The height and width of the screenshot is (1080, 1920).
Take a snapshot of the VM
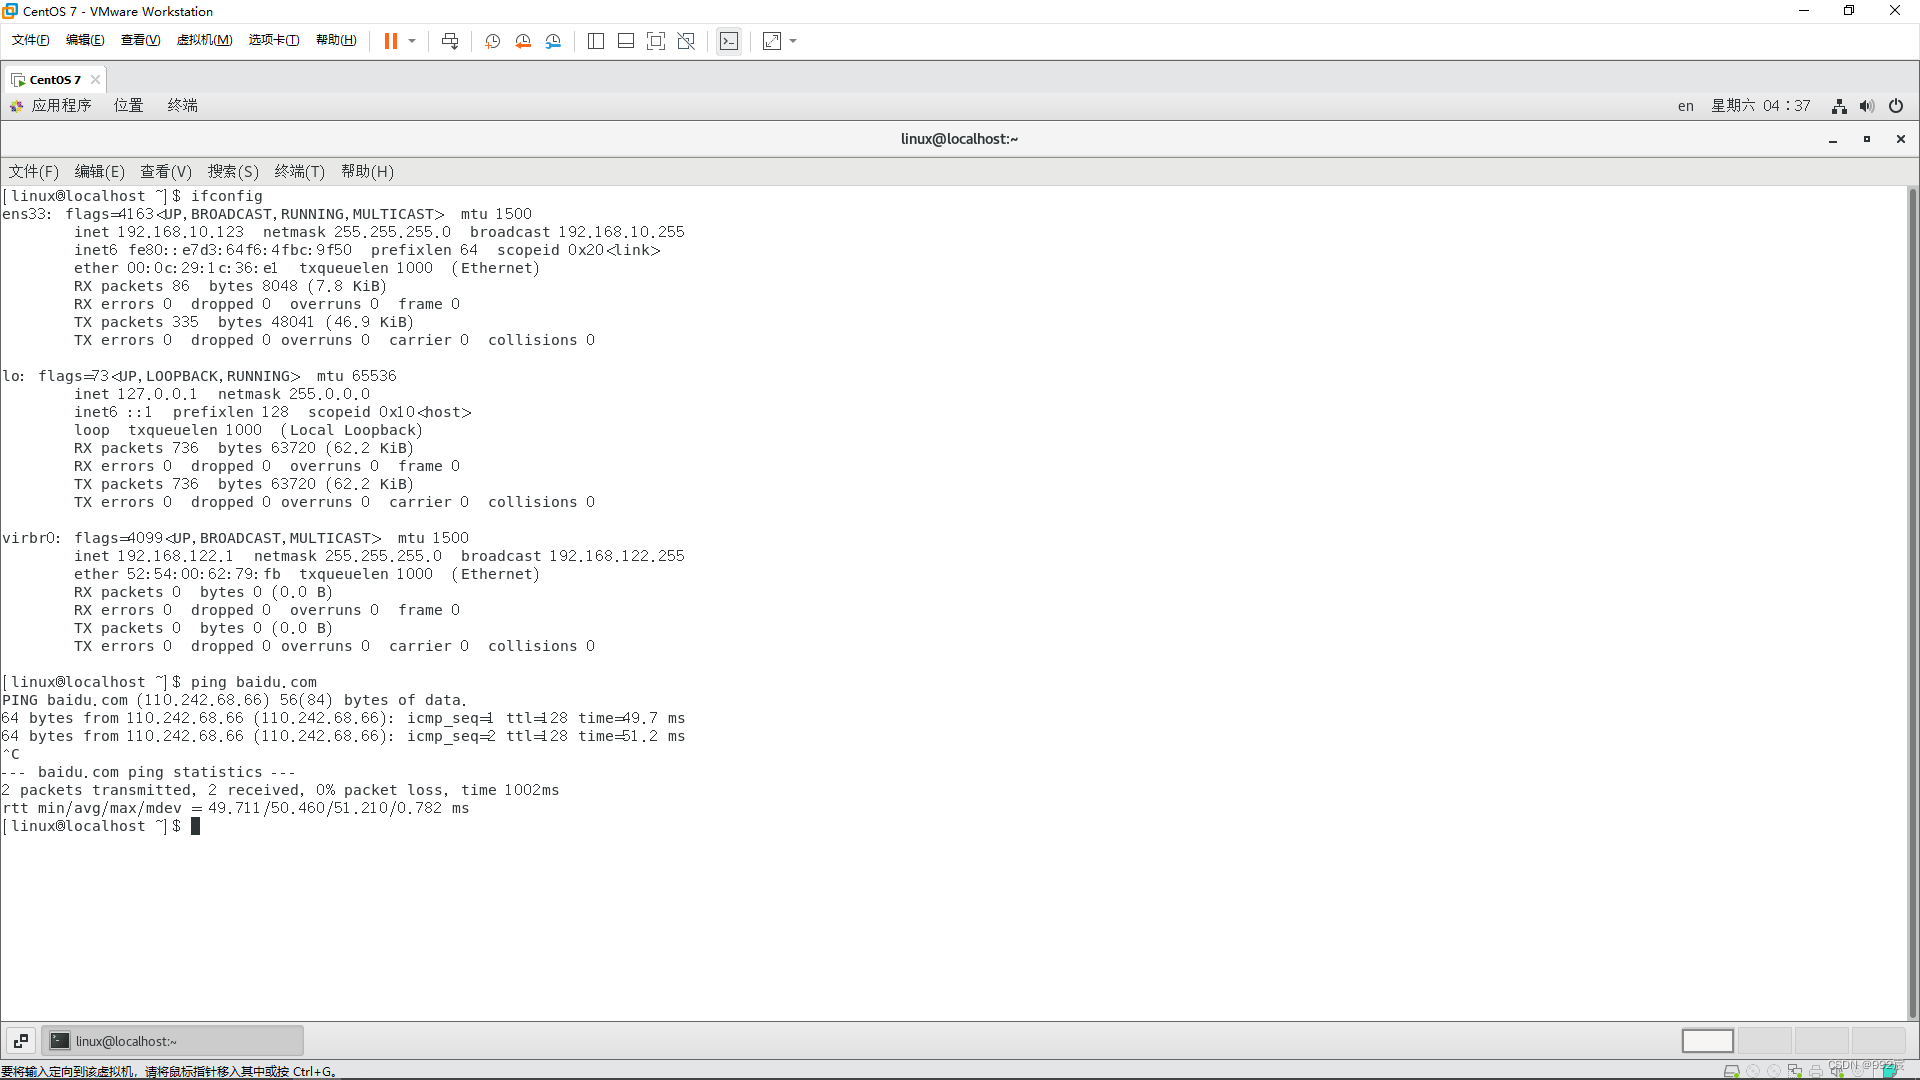(x=493, y=41)
